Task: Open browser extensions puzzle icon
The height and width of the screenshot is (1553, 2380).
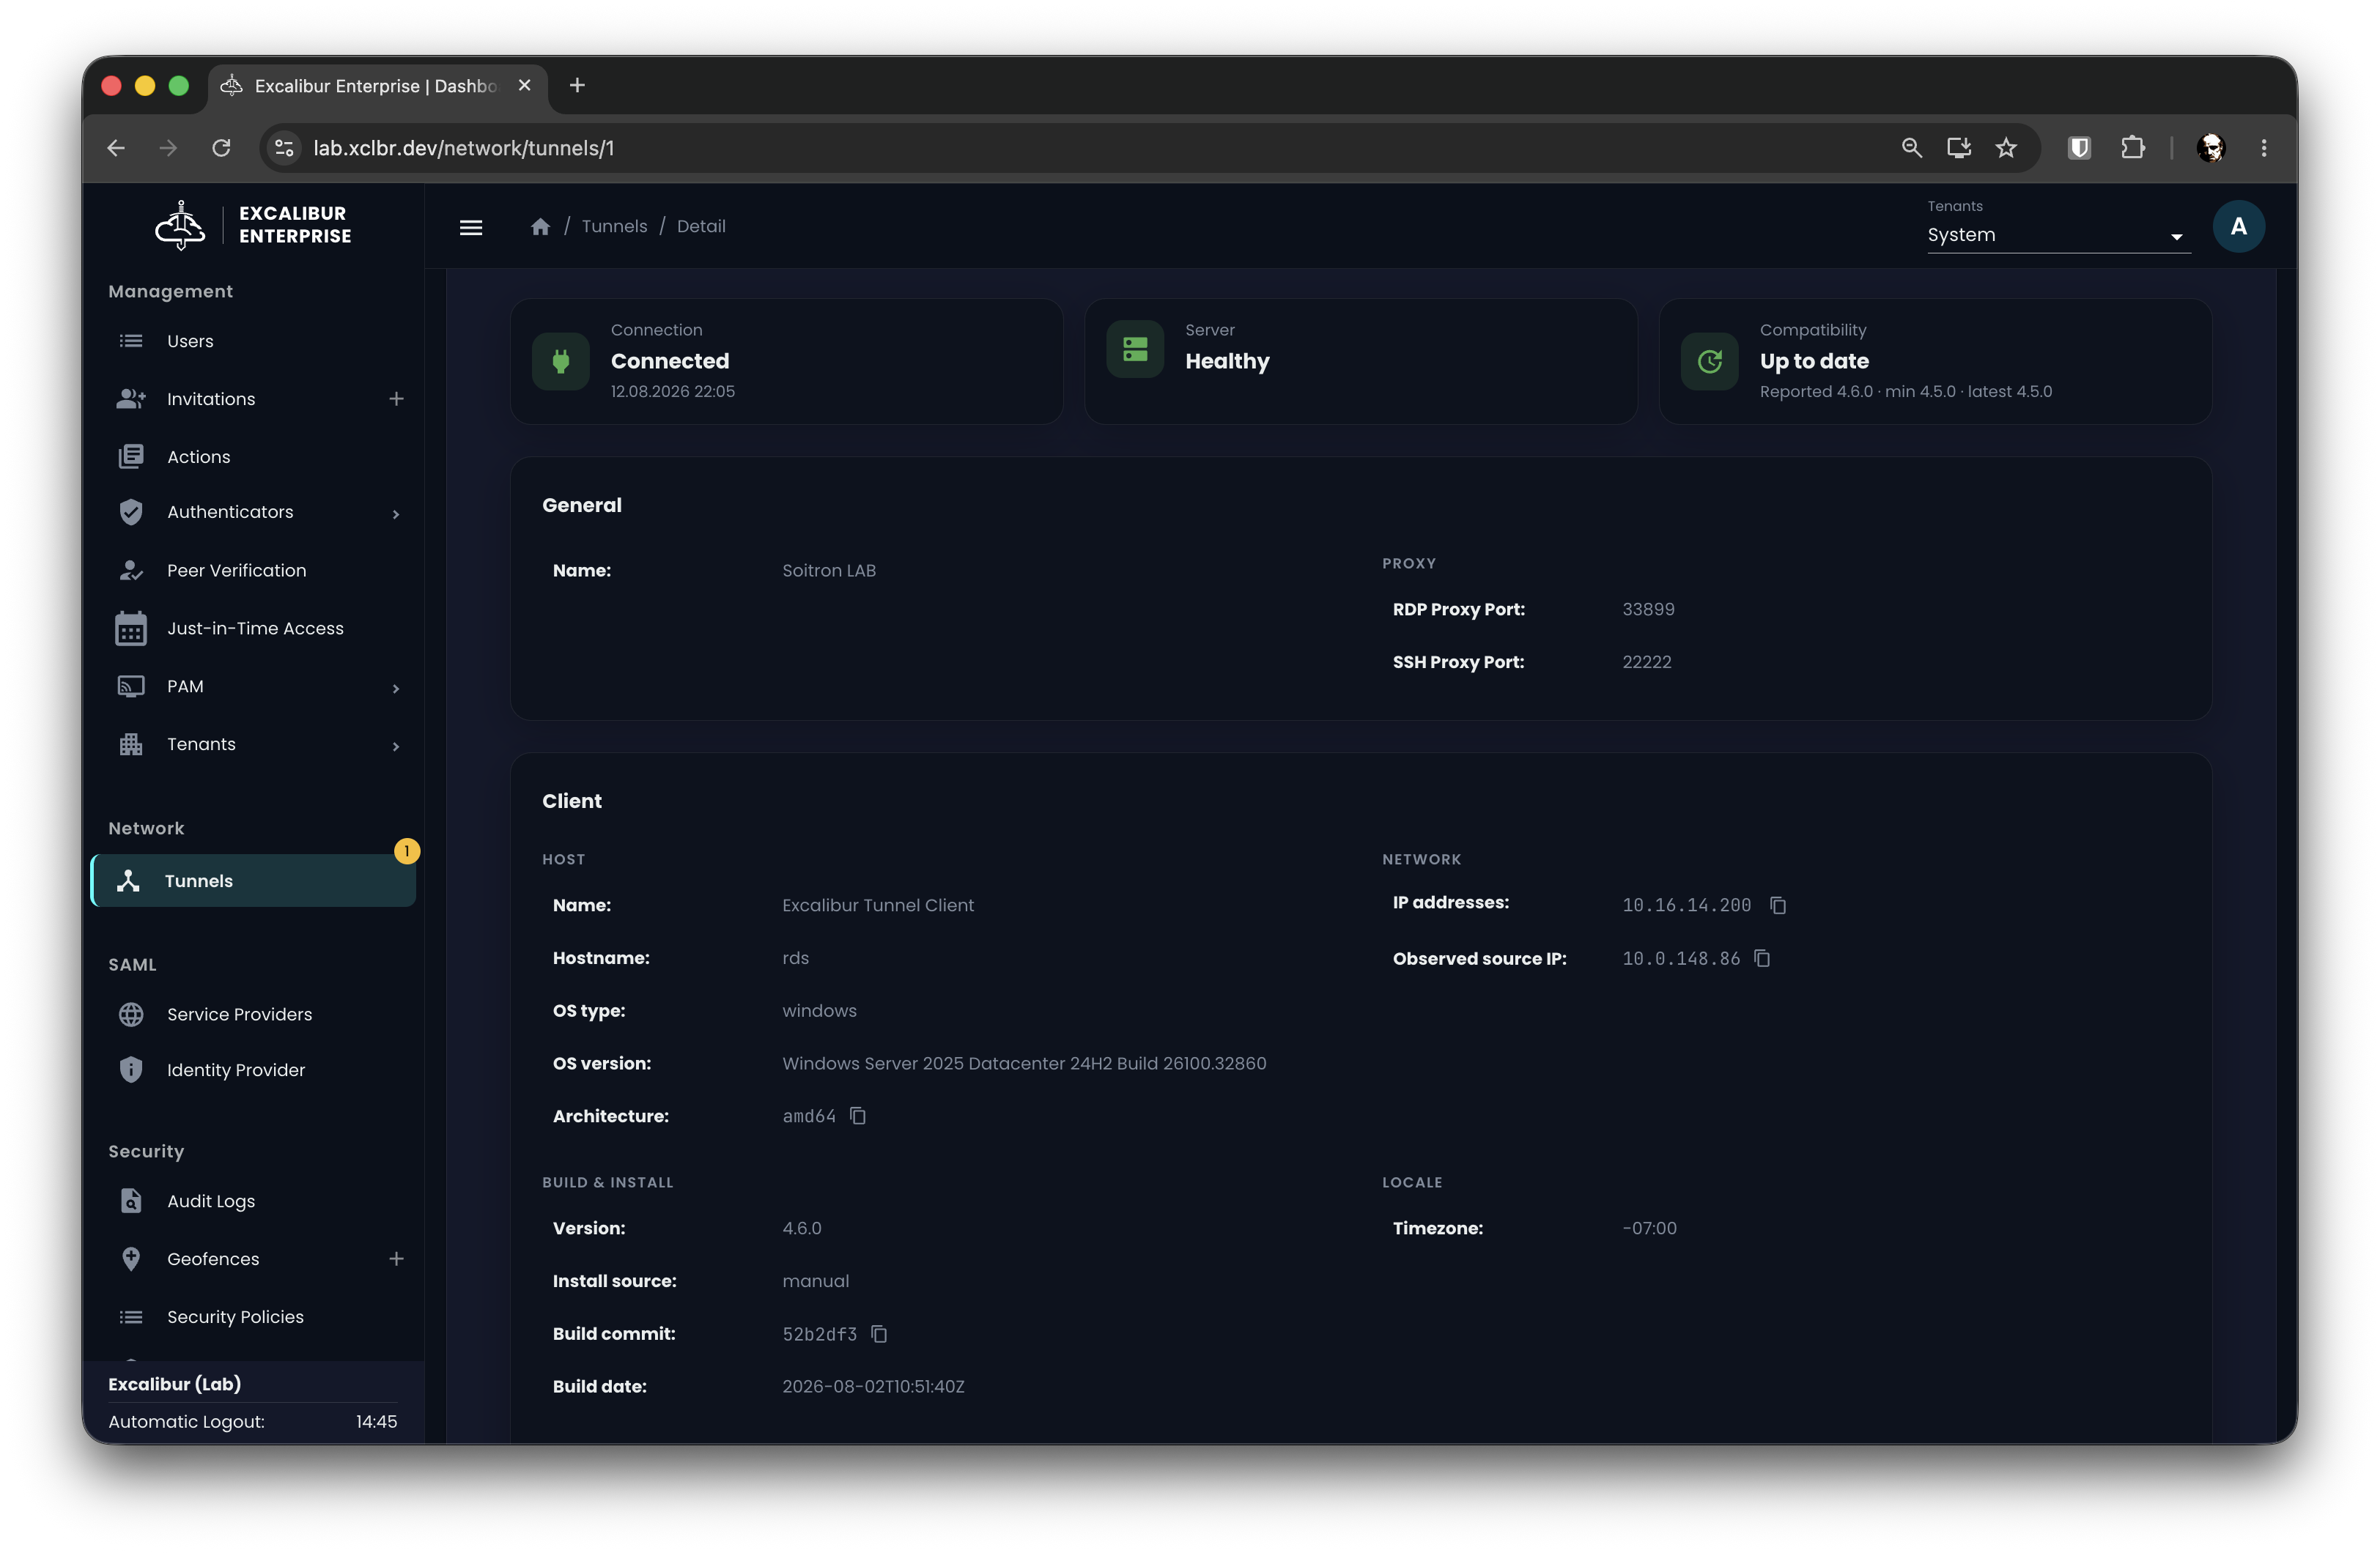Action: click(2132, 148)
